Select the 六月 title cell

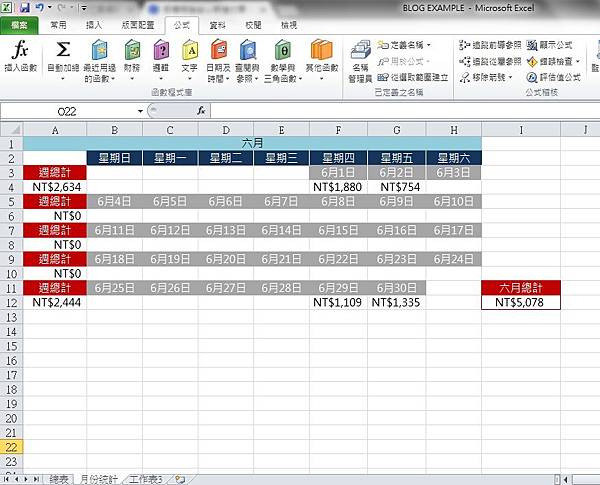click(252, 143)
